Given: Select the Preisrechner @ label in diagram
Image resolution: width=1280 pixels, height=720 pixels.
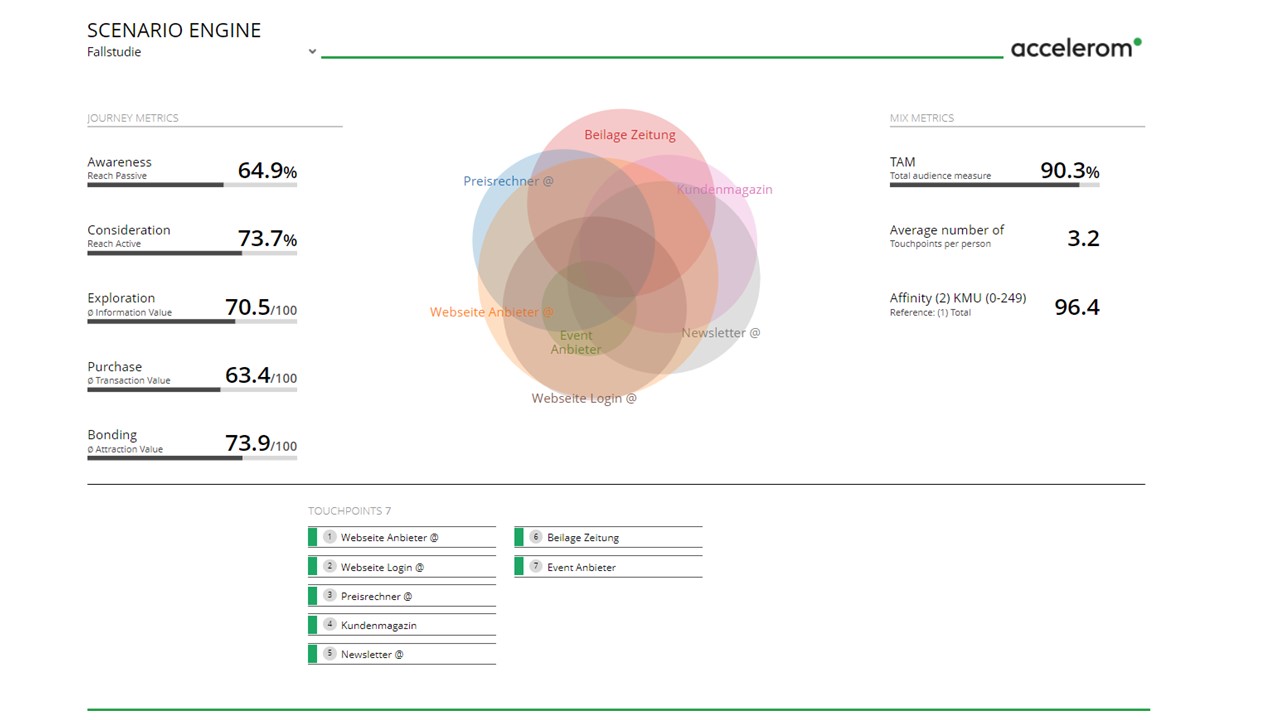Looking at the screenshot, I should [508, 181].
